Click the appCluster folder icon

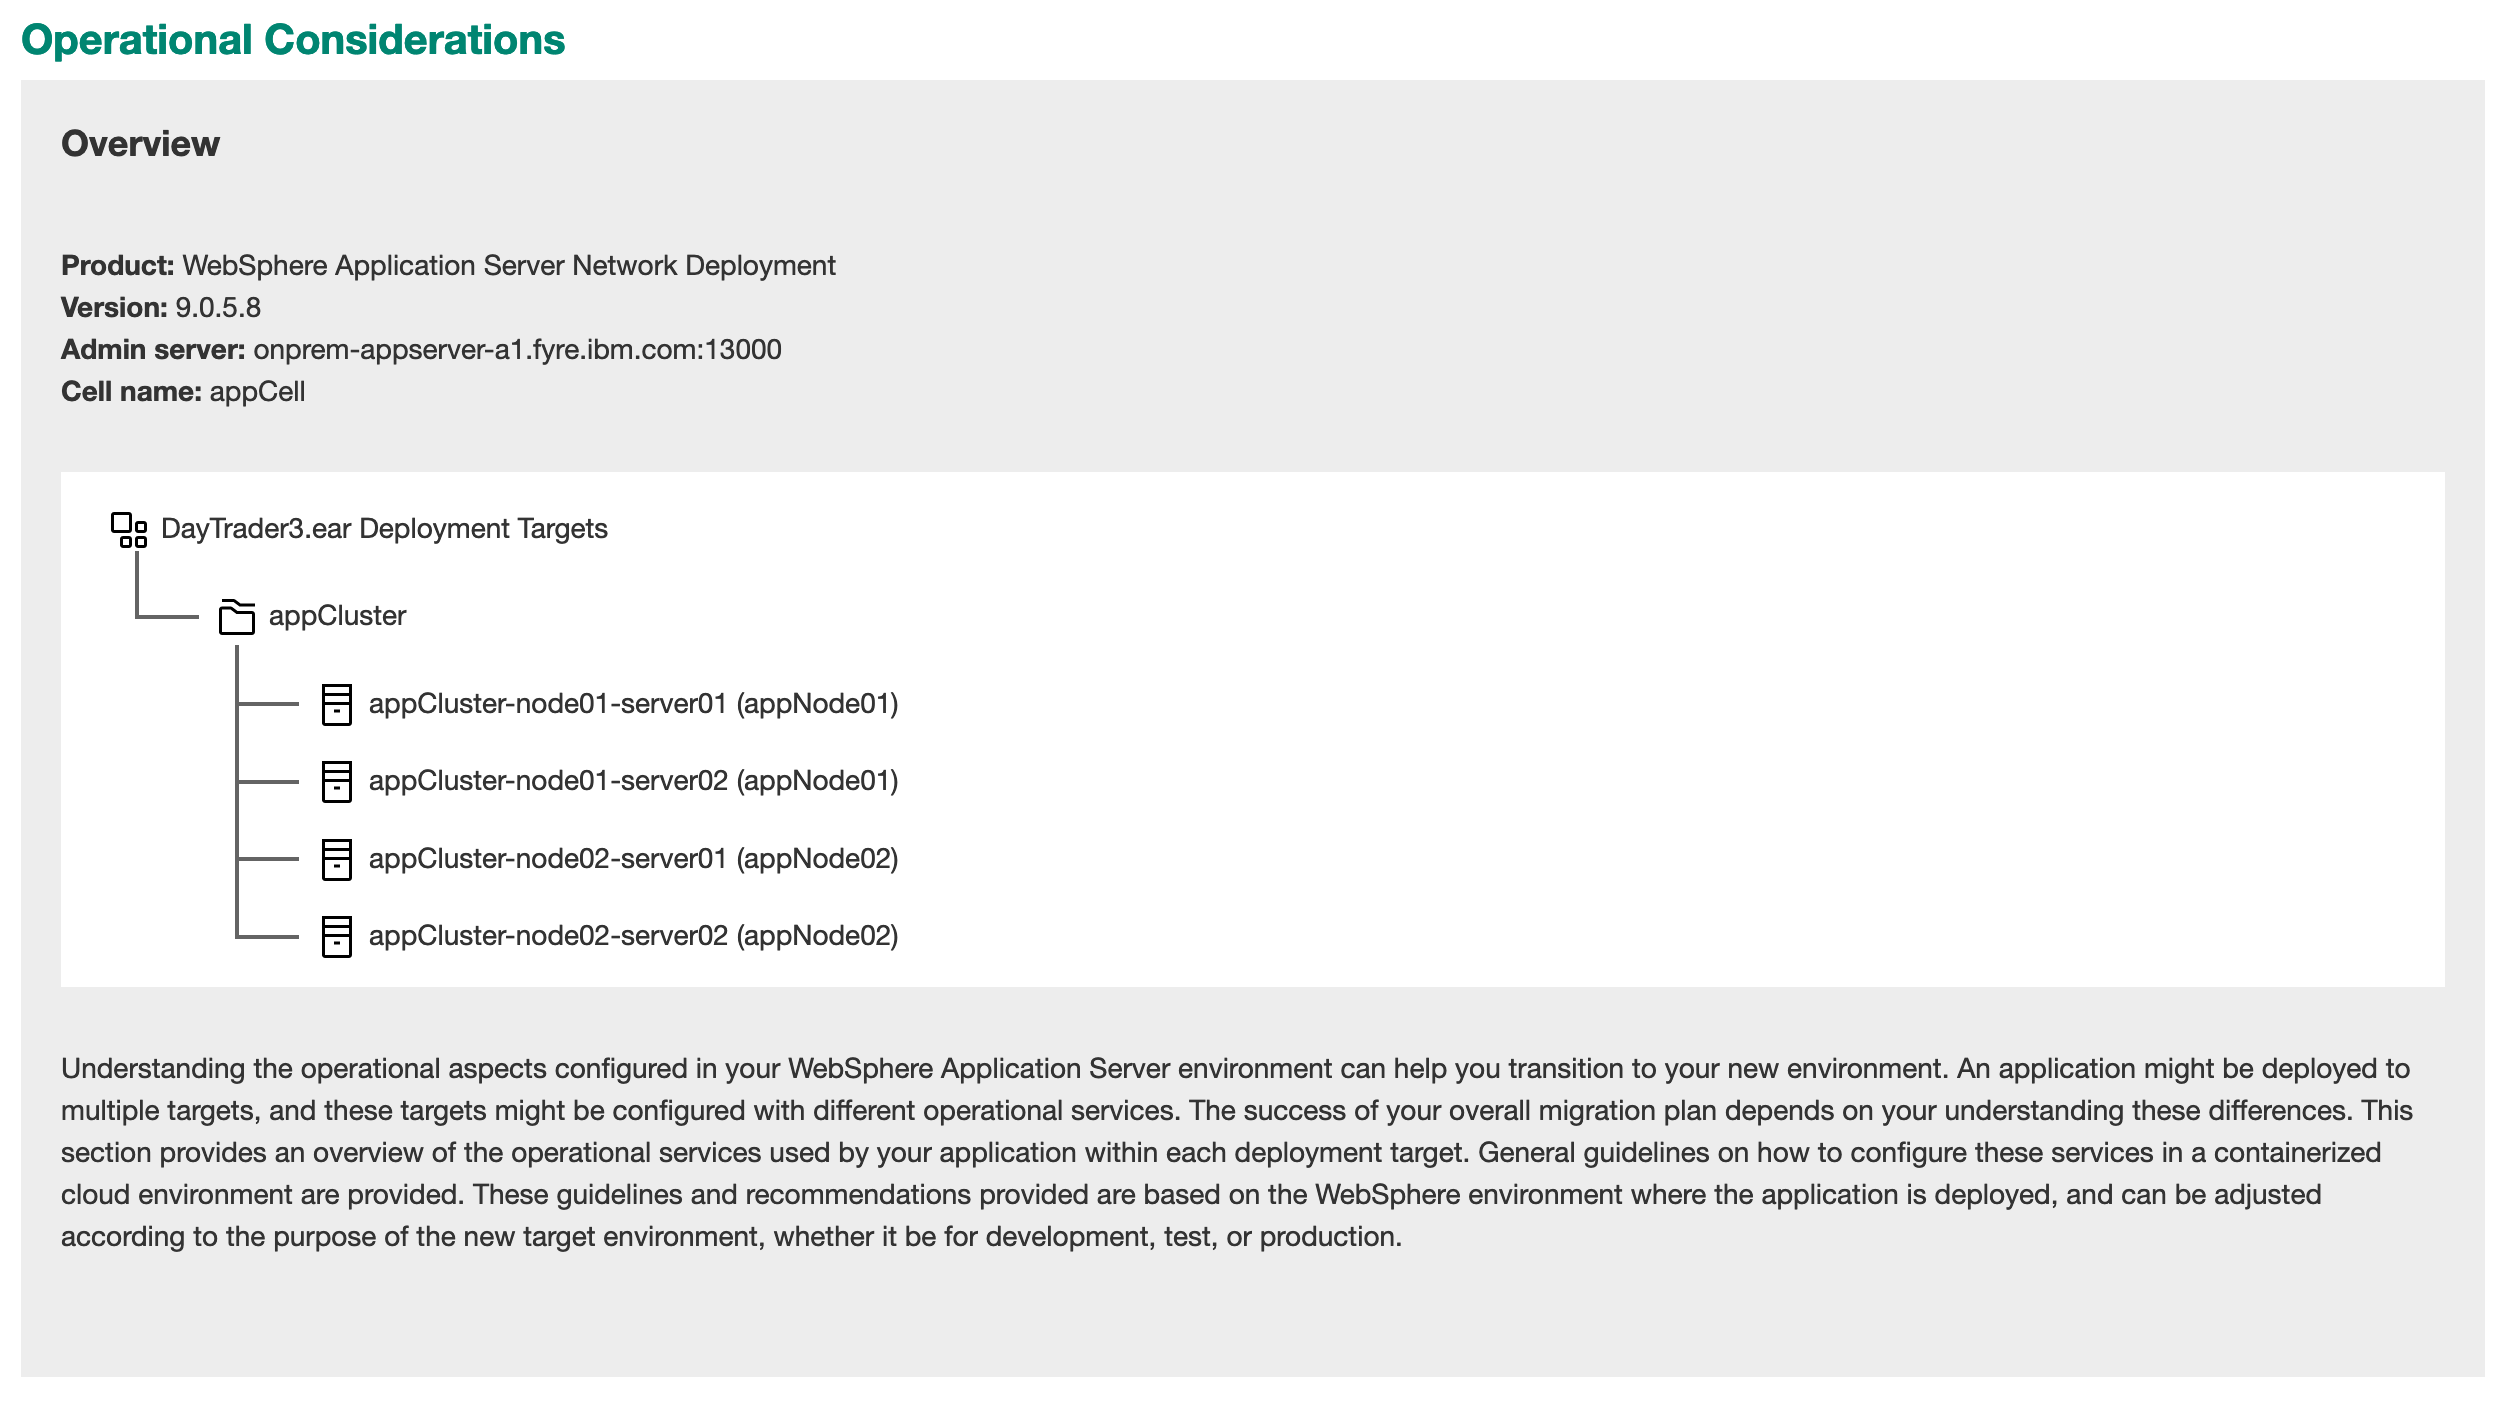(237, 617)
